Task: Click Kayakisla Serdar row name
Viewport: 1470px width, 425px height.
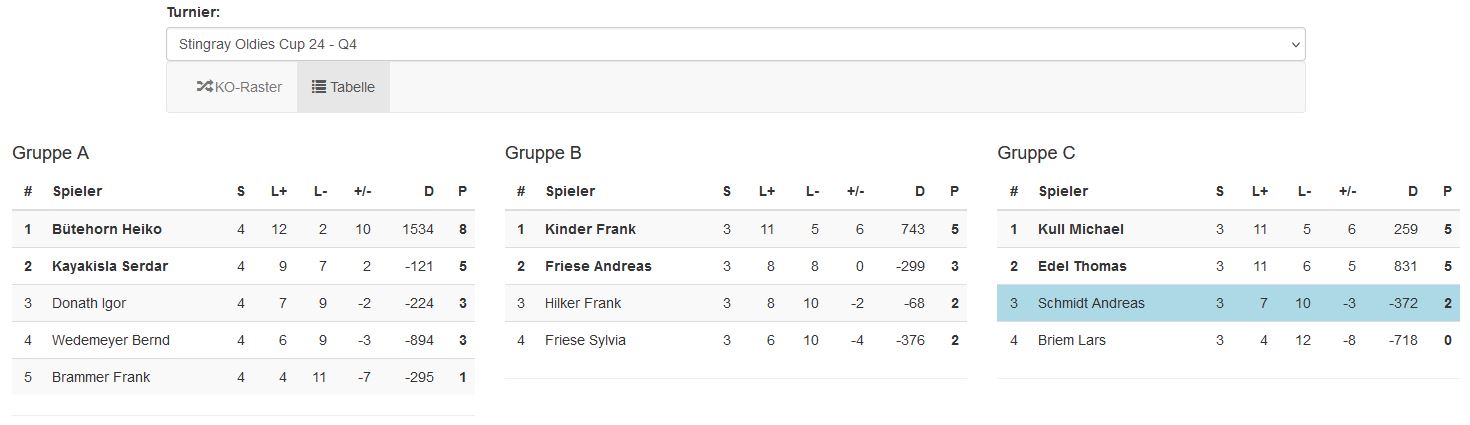Action: click(110, 266)
